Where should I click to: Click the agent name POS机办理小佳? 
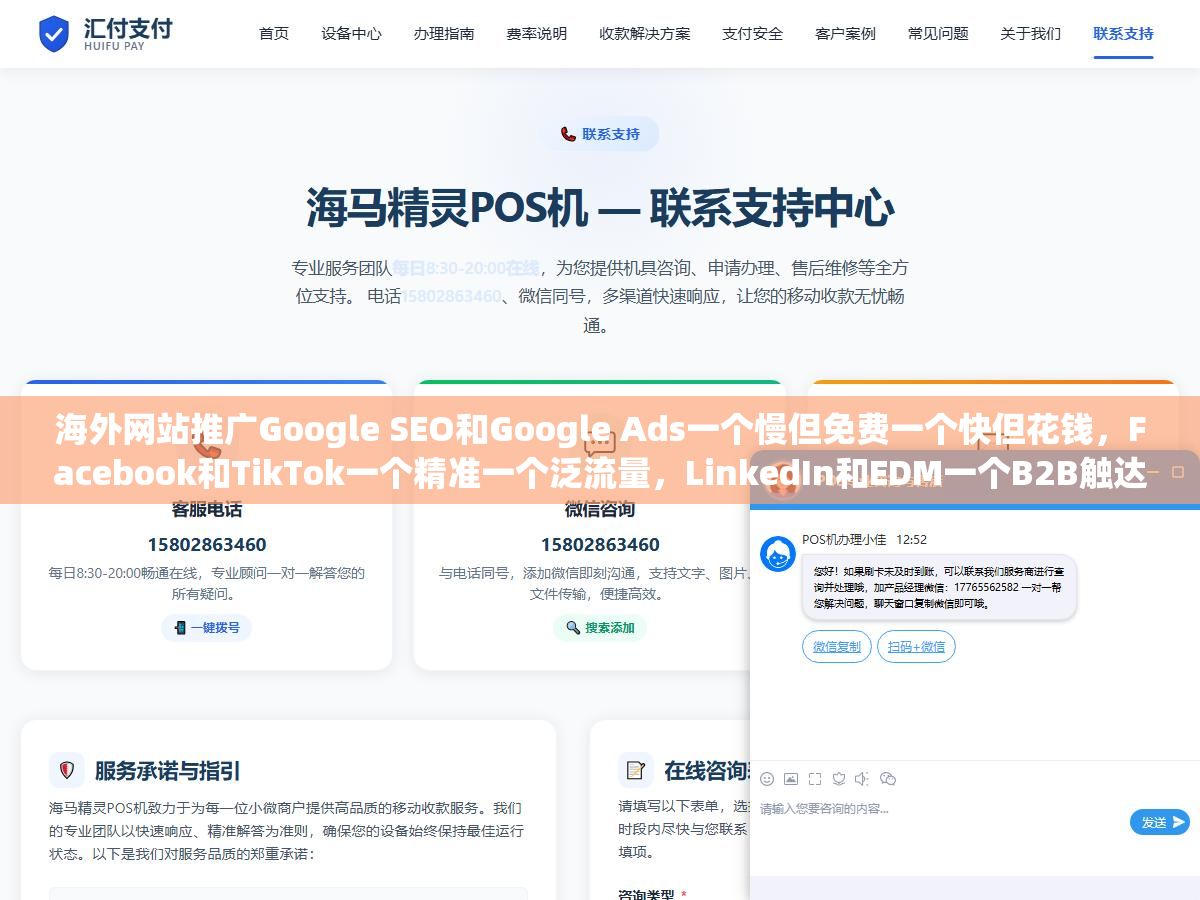pos(844,539)
